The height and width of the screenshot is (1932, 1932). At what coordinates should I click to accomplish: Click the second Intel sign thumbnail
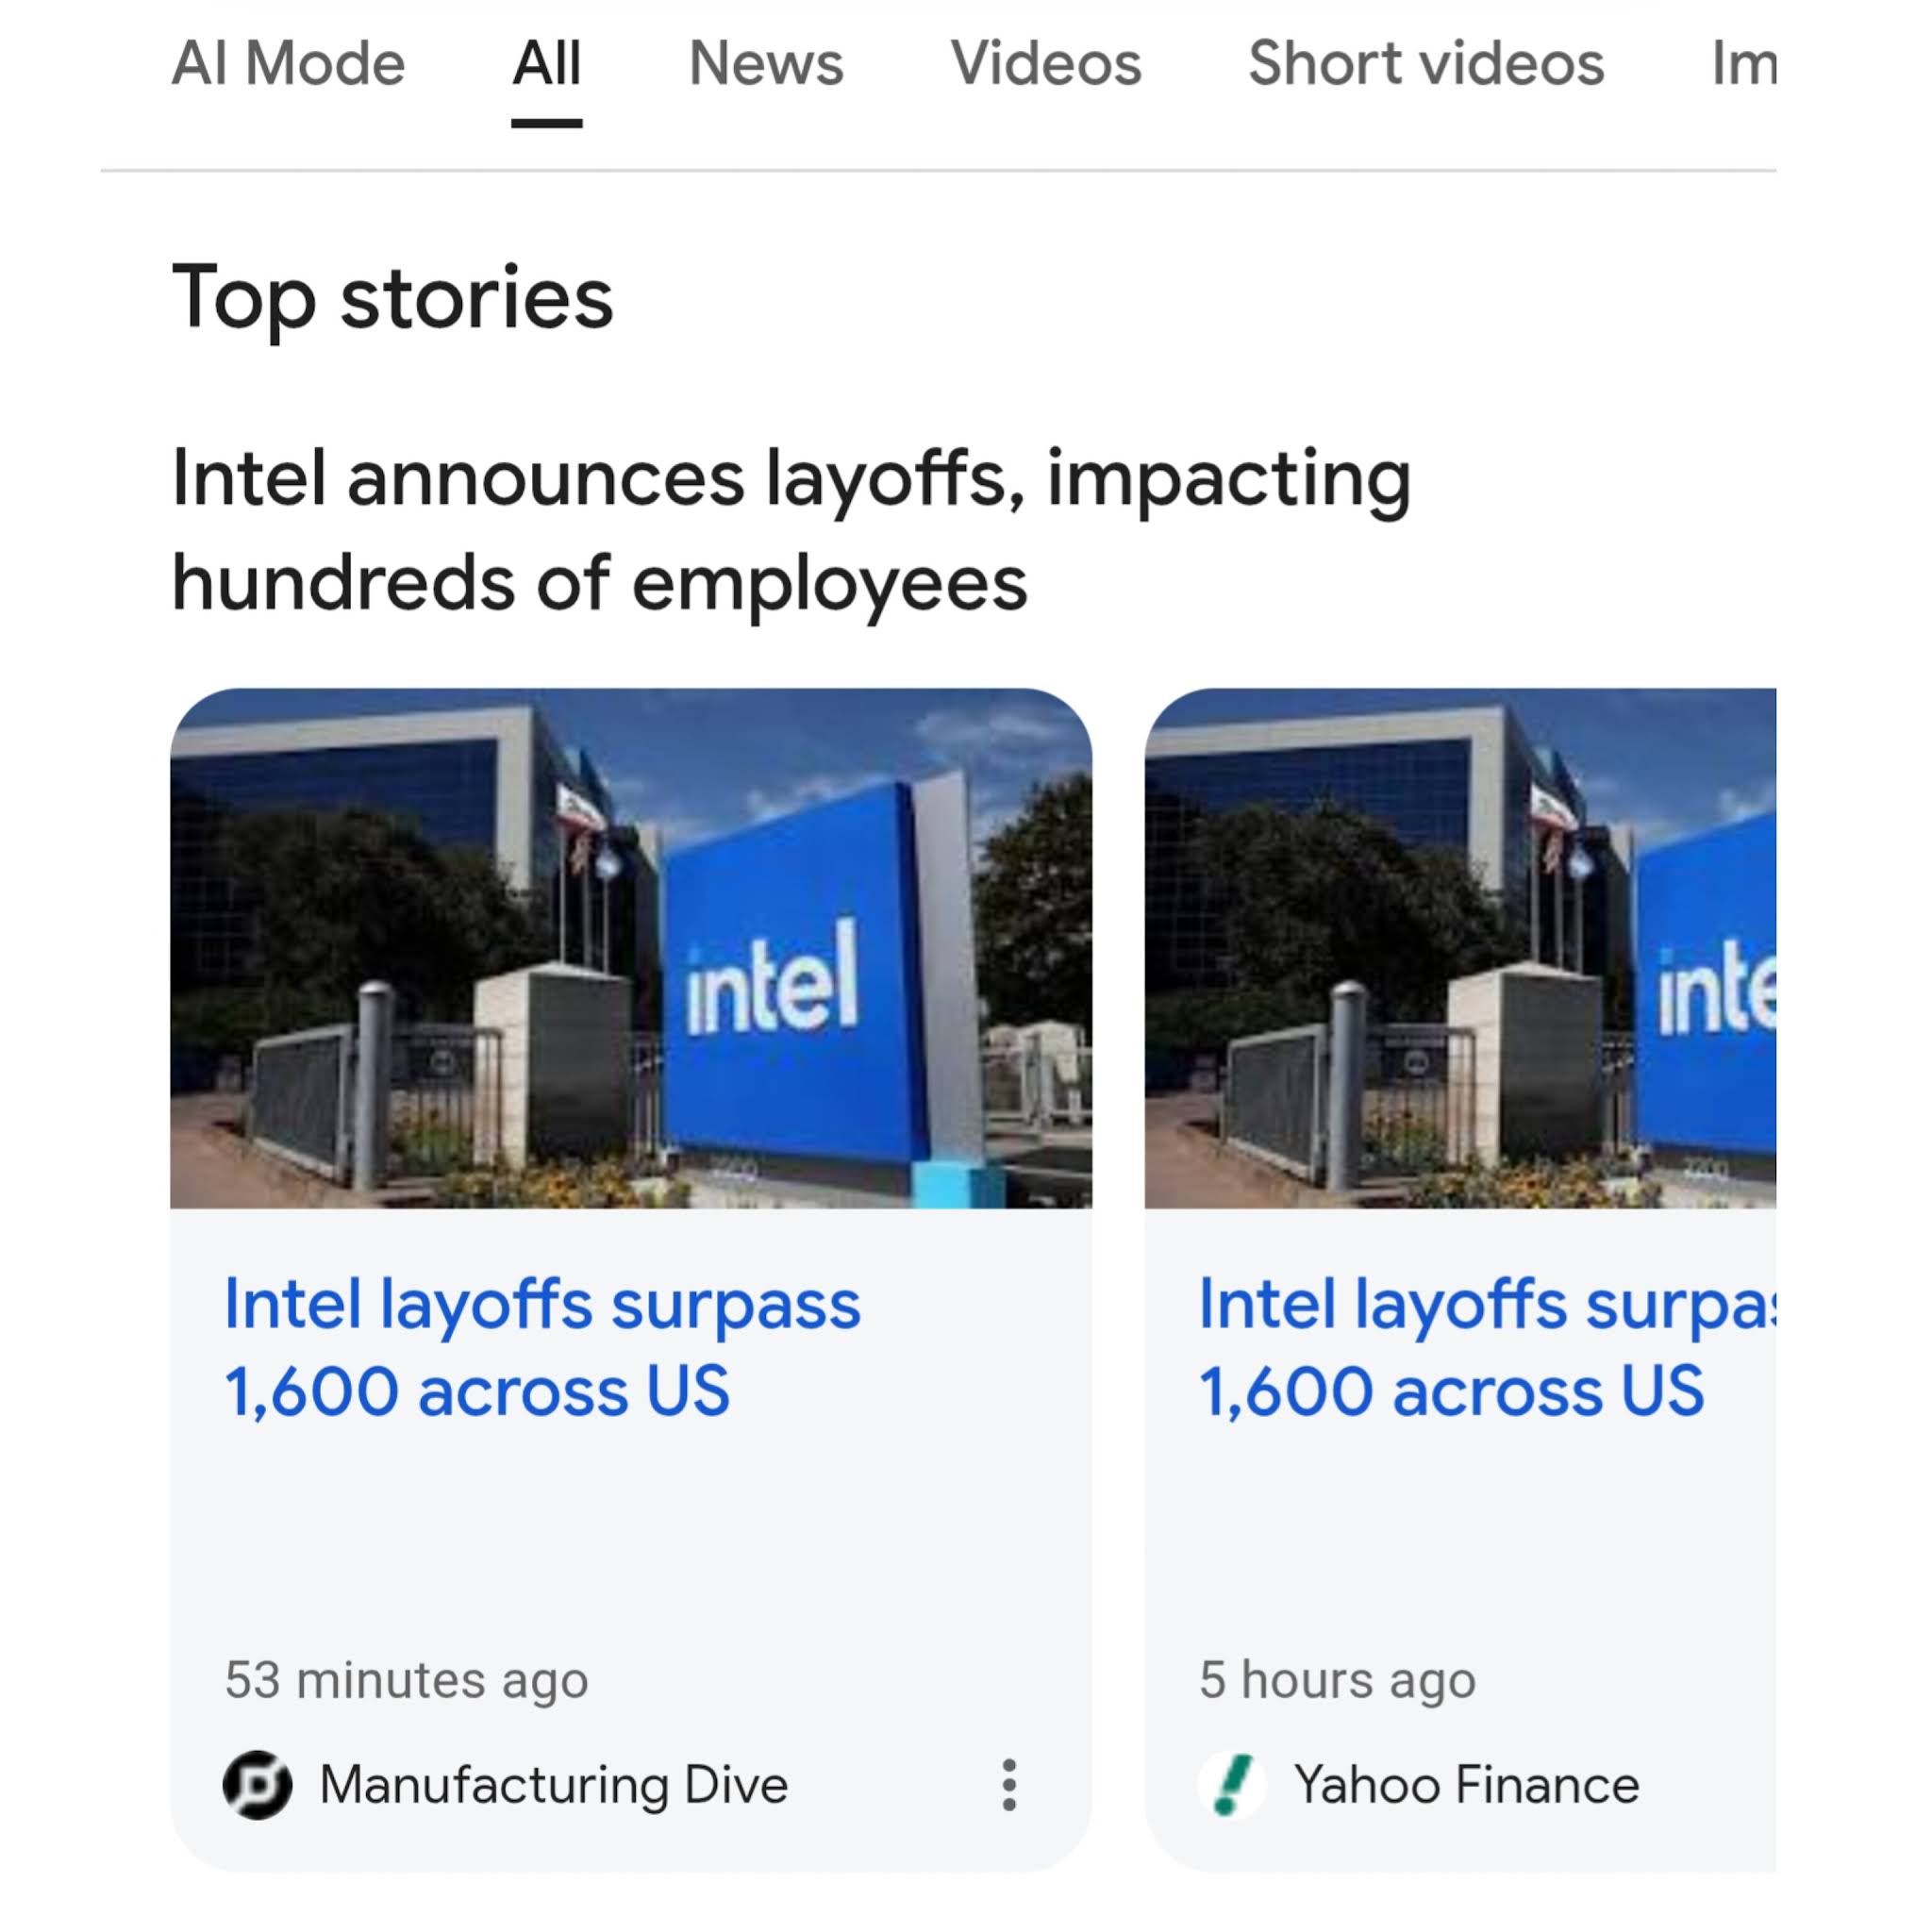(1460, 948)
